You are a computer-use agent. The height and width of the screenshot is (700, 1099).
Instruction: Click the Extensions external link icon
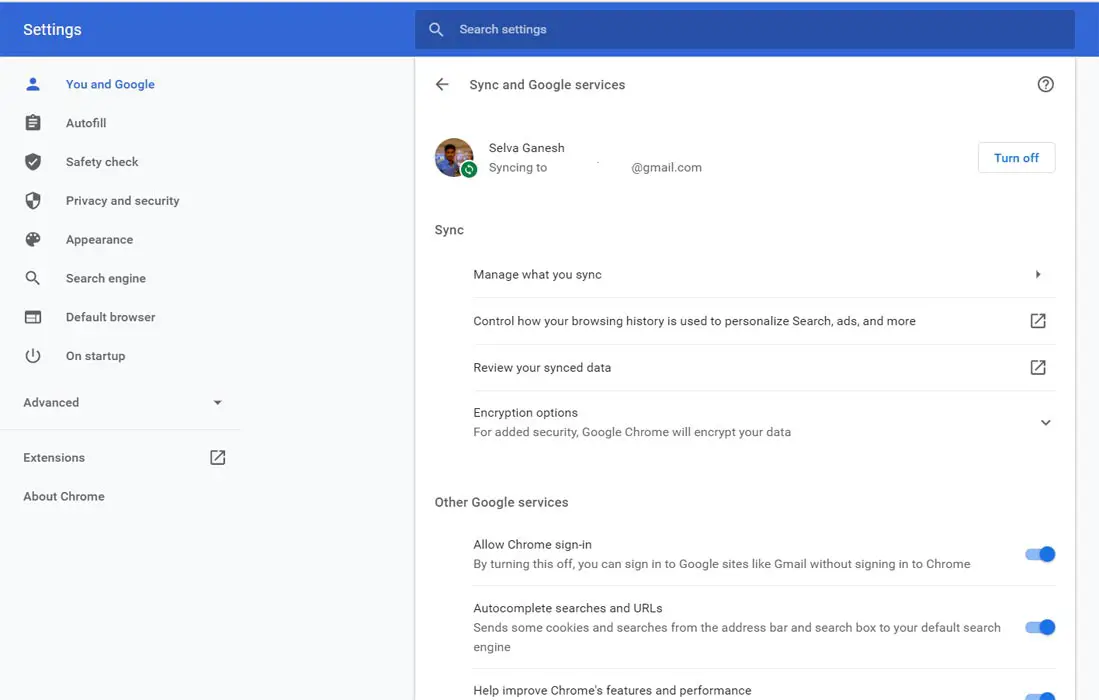217,458
